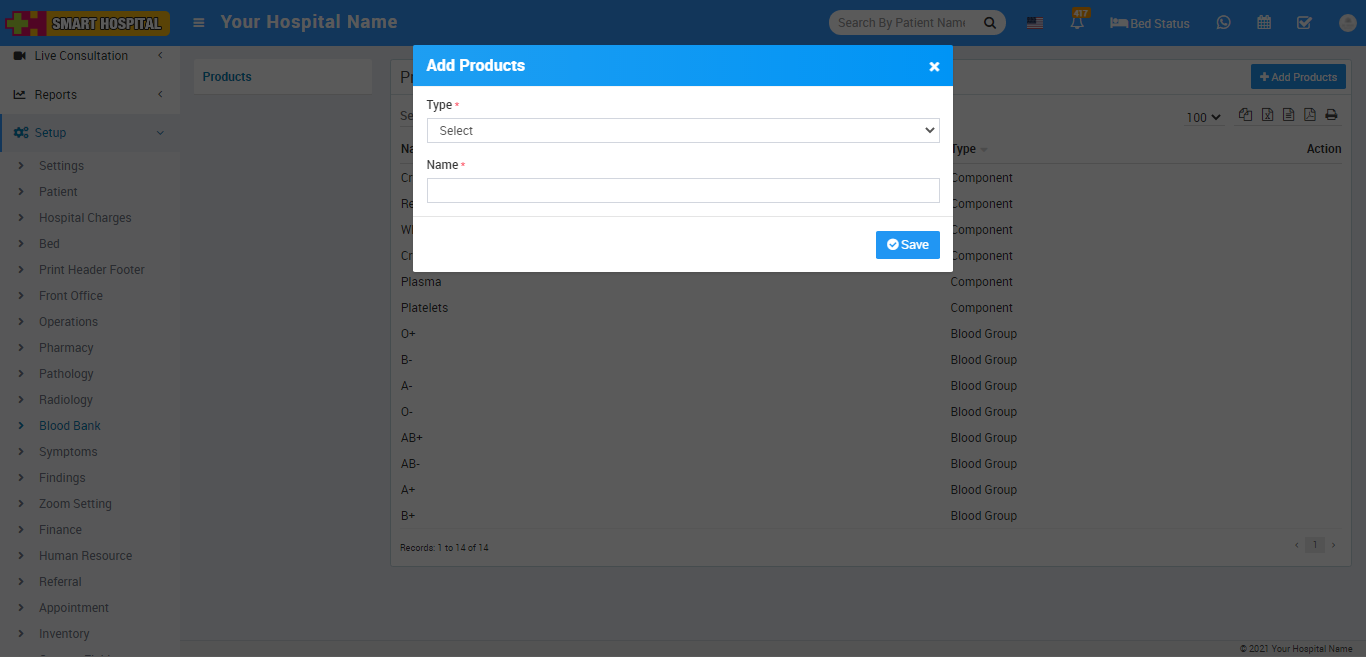Viewport: 1366px width, 657px height.
Task: Toggle the hamburger sidebar menu
Action: click(x=199, y=22)
